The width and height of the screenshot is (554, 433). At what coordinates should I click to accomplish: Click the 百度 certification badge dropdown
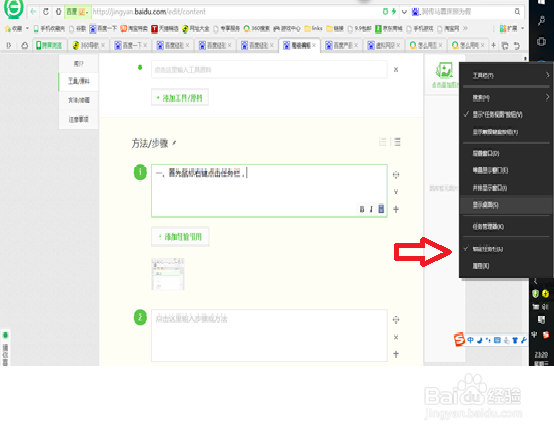pos(77,12)
